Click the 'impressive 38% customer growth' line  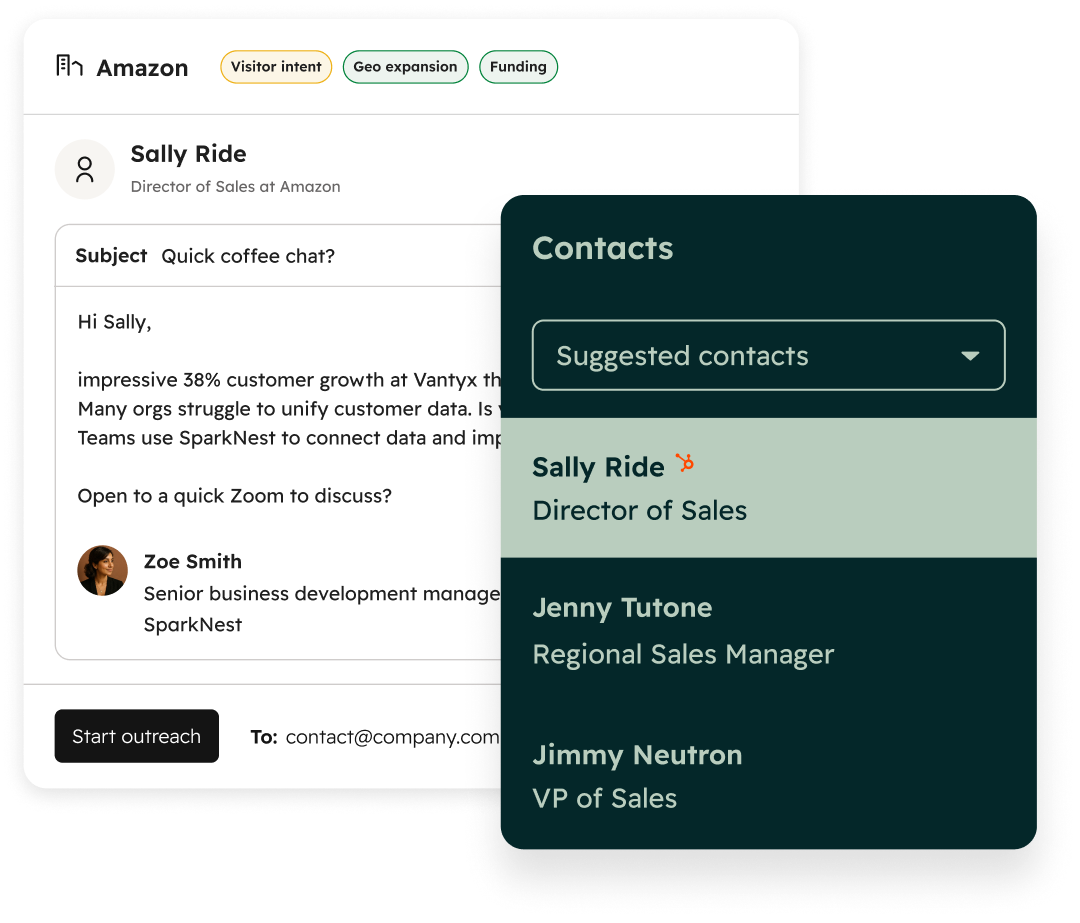click(x=289, y=380)
